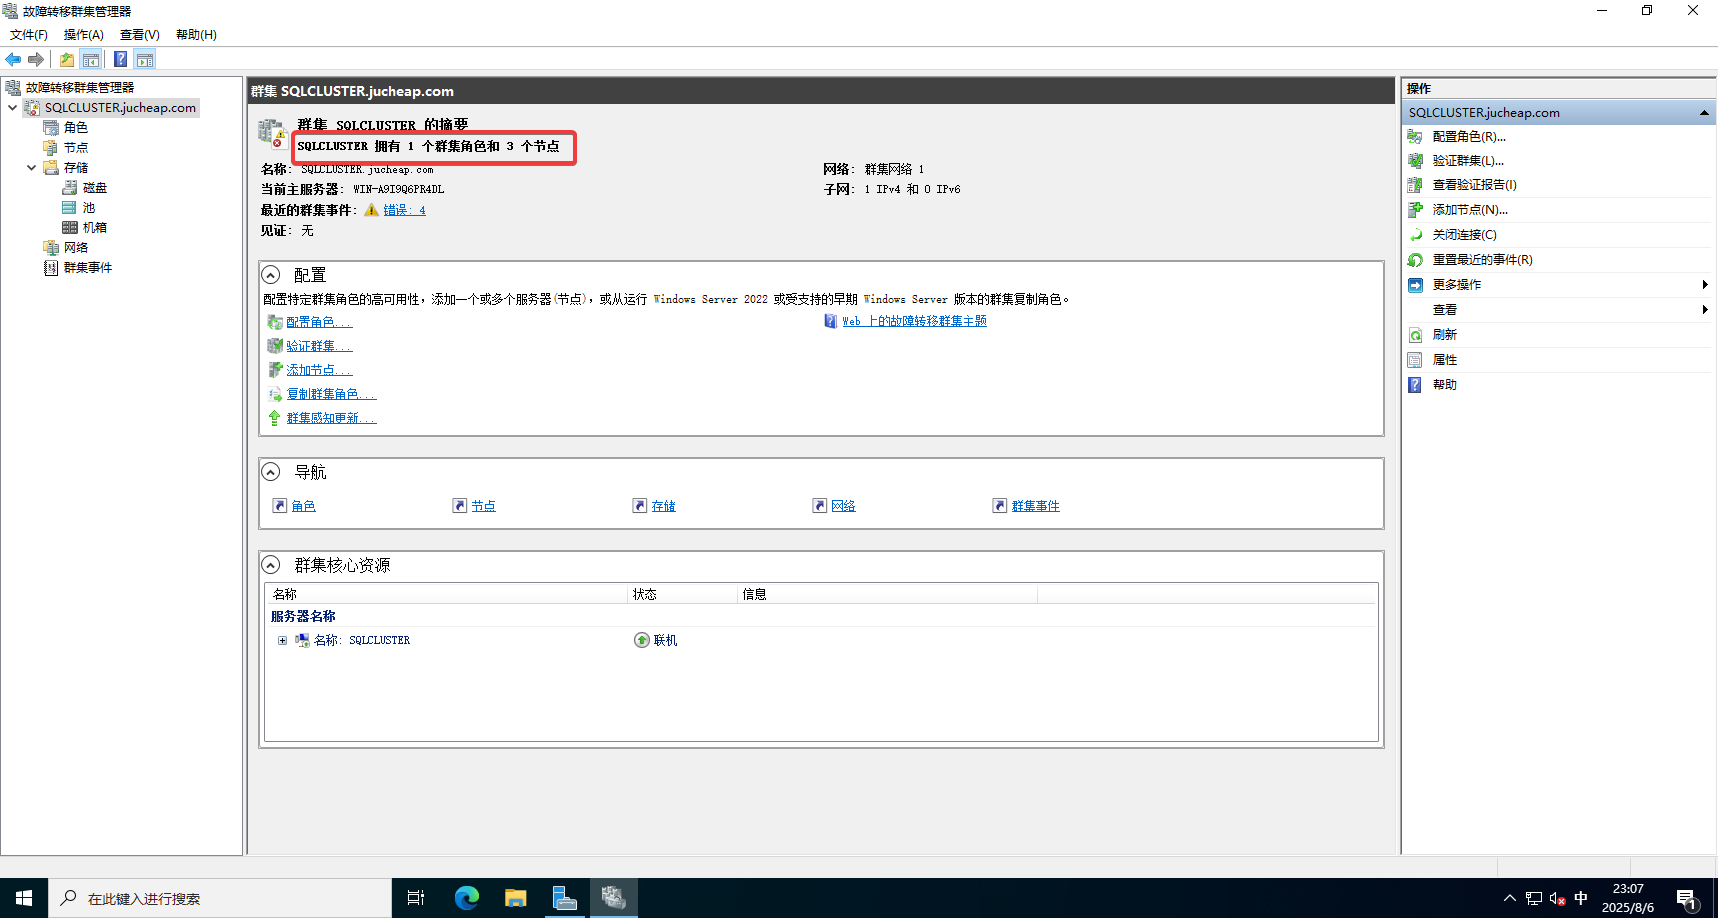The image size is (1718, 918).
Task: Open the 操作(A) menu
Action: click(84, 34)
